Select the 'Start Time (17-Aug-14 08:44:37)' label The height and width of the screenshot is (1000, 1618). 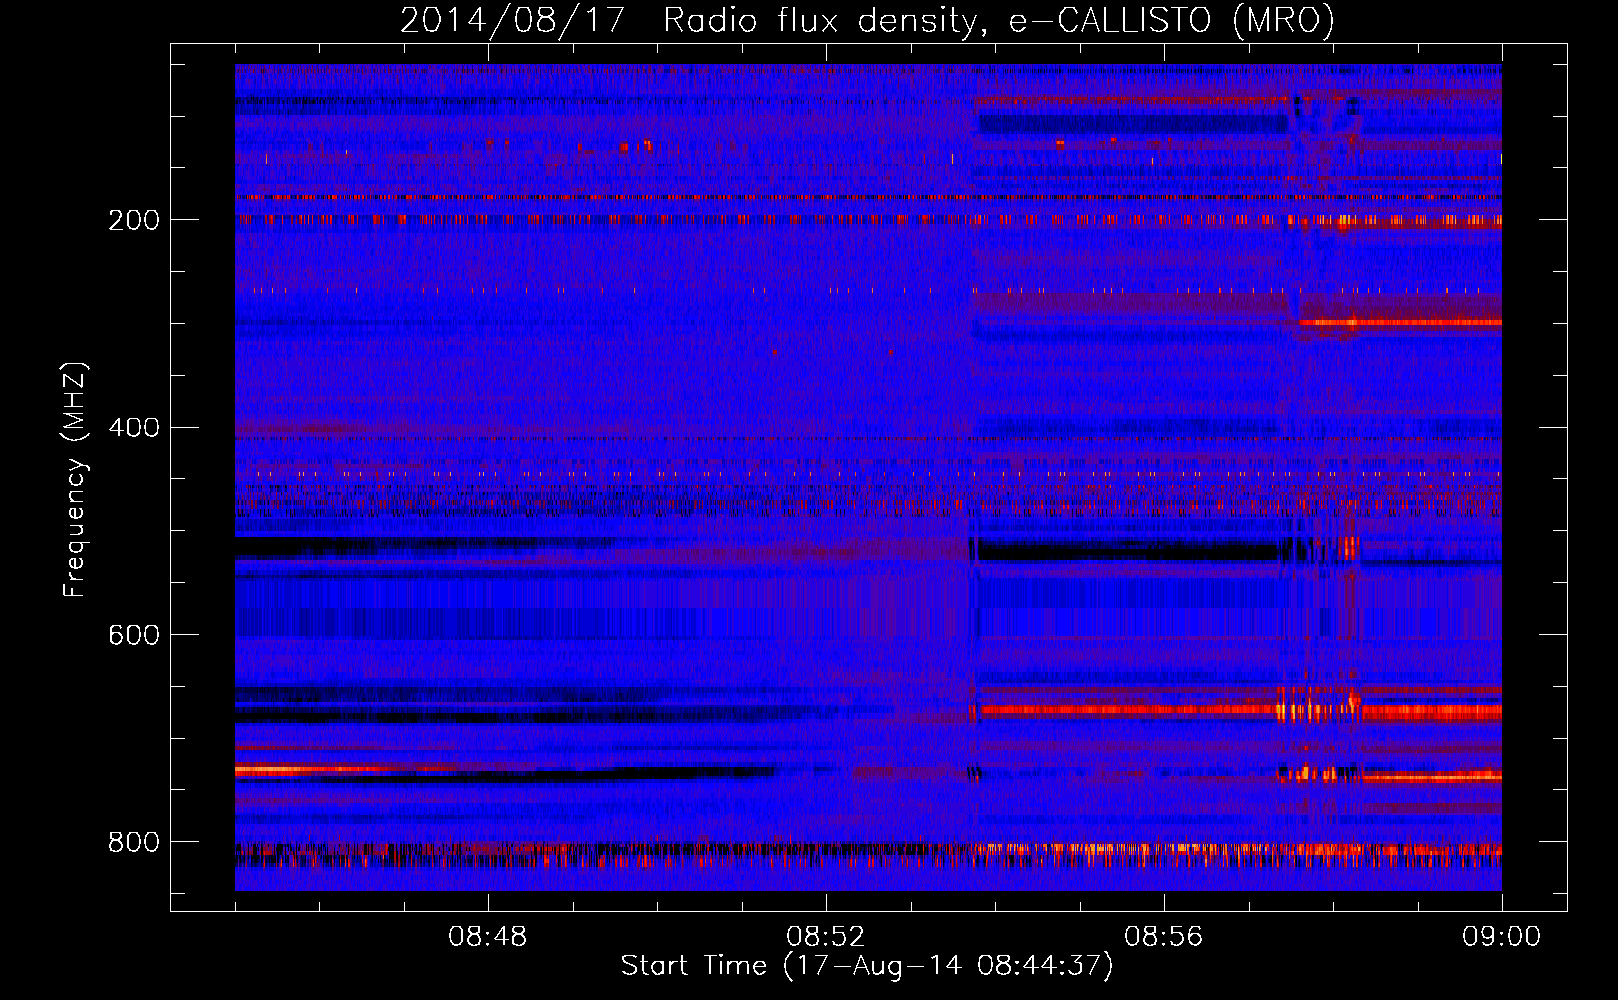[x=867, y=966]
